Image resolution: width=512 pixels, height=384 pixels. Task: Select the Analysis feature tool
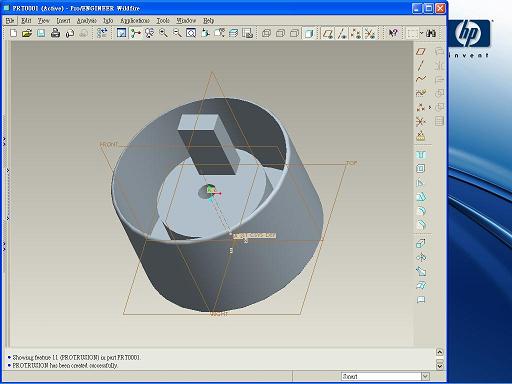click(421, 135)
